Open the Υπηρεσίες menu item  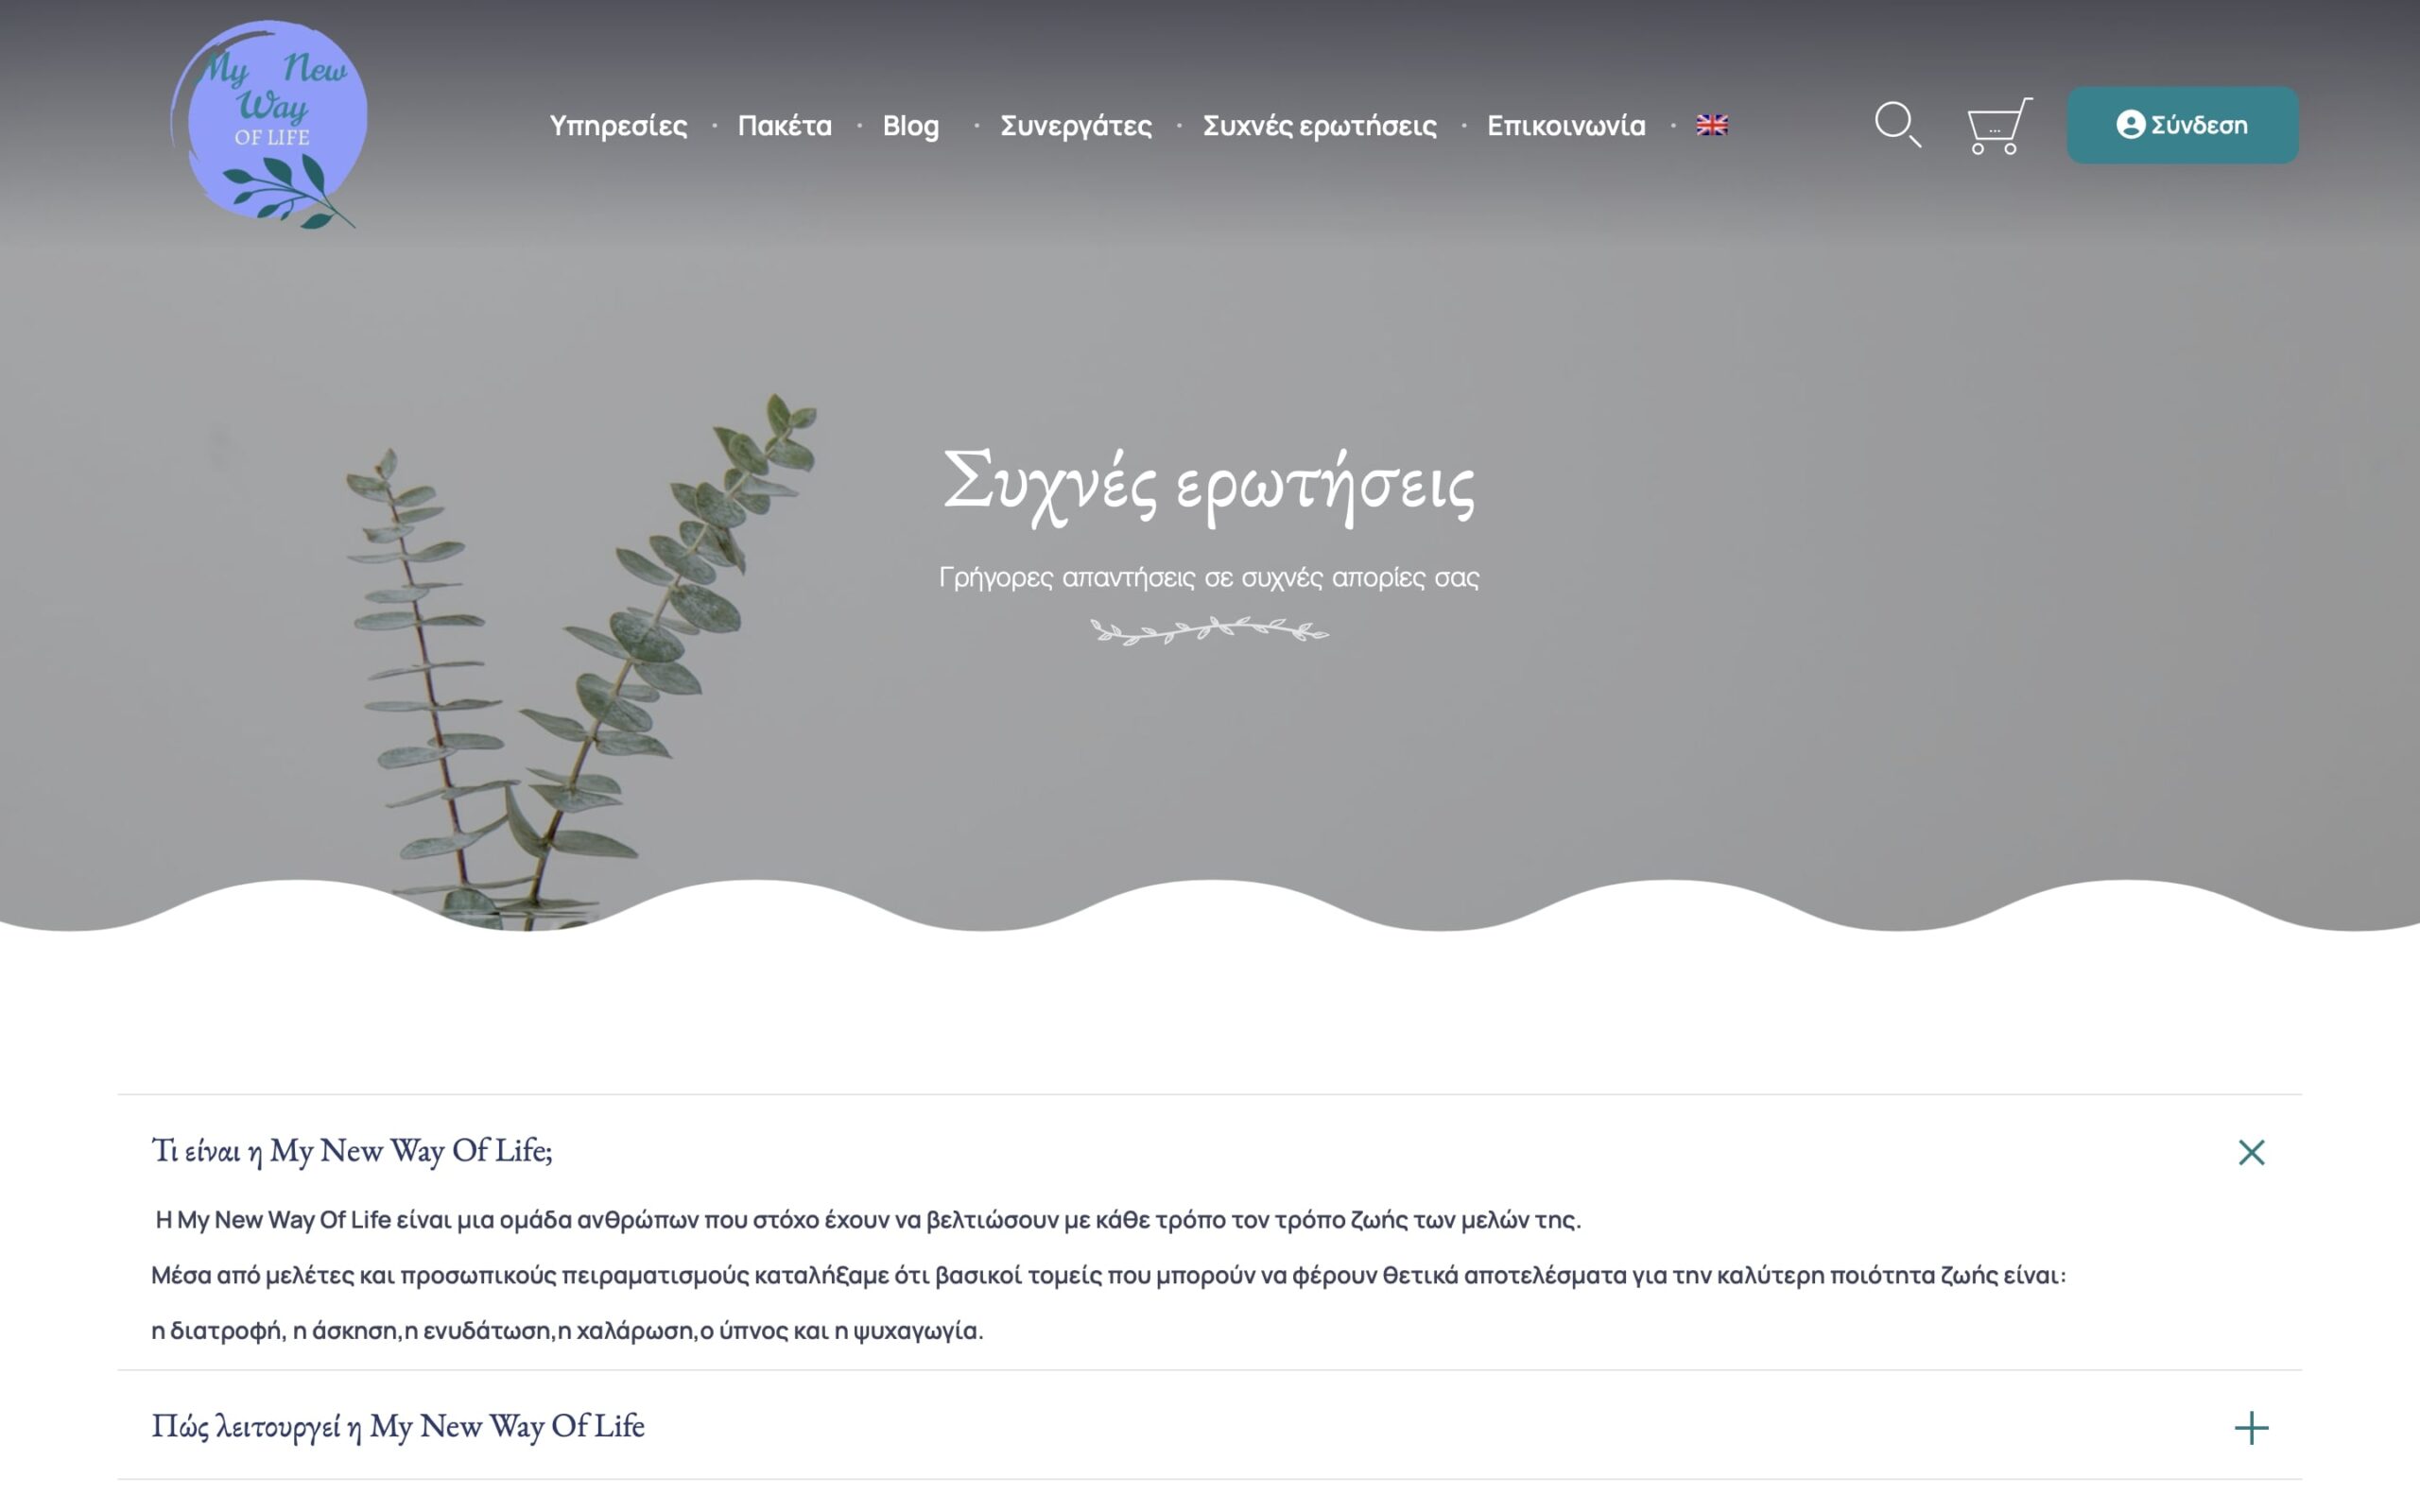coord(618,126)
